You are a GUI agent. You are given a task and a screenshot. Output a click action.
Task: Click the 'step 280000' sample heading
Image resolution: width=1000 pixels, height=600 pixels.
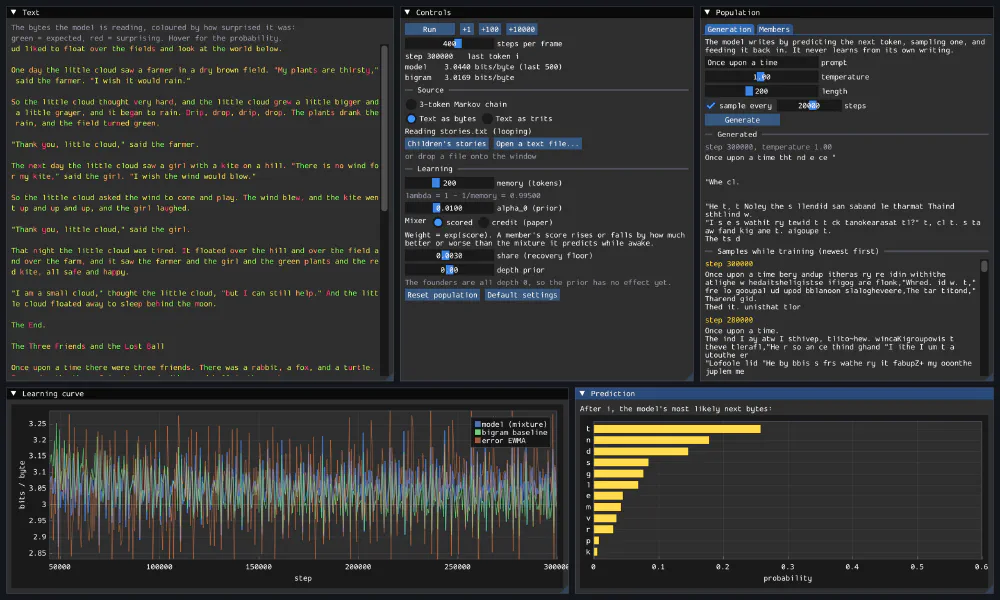tap(728, 320)
